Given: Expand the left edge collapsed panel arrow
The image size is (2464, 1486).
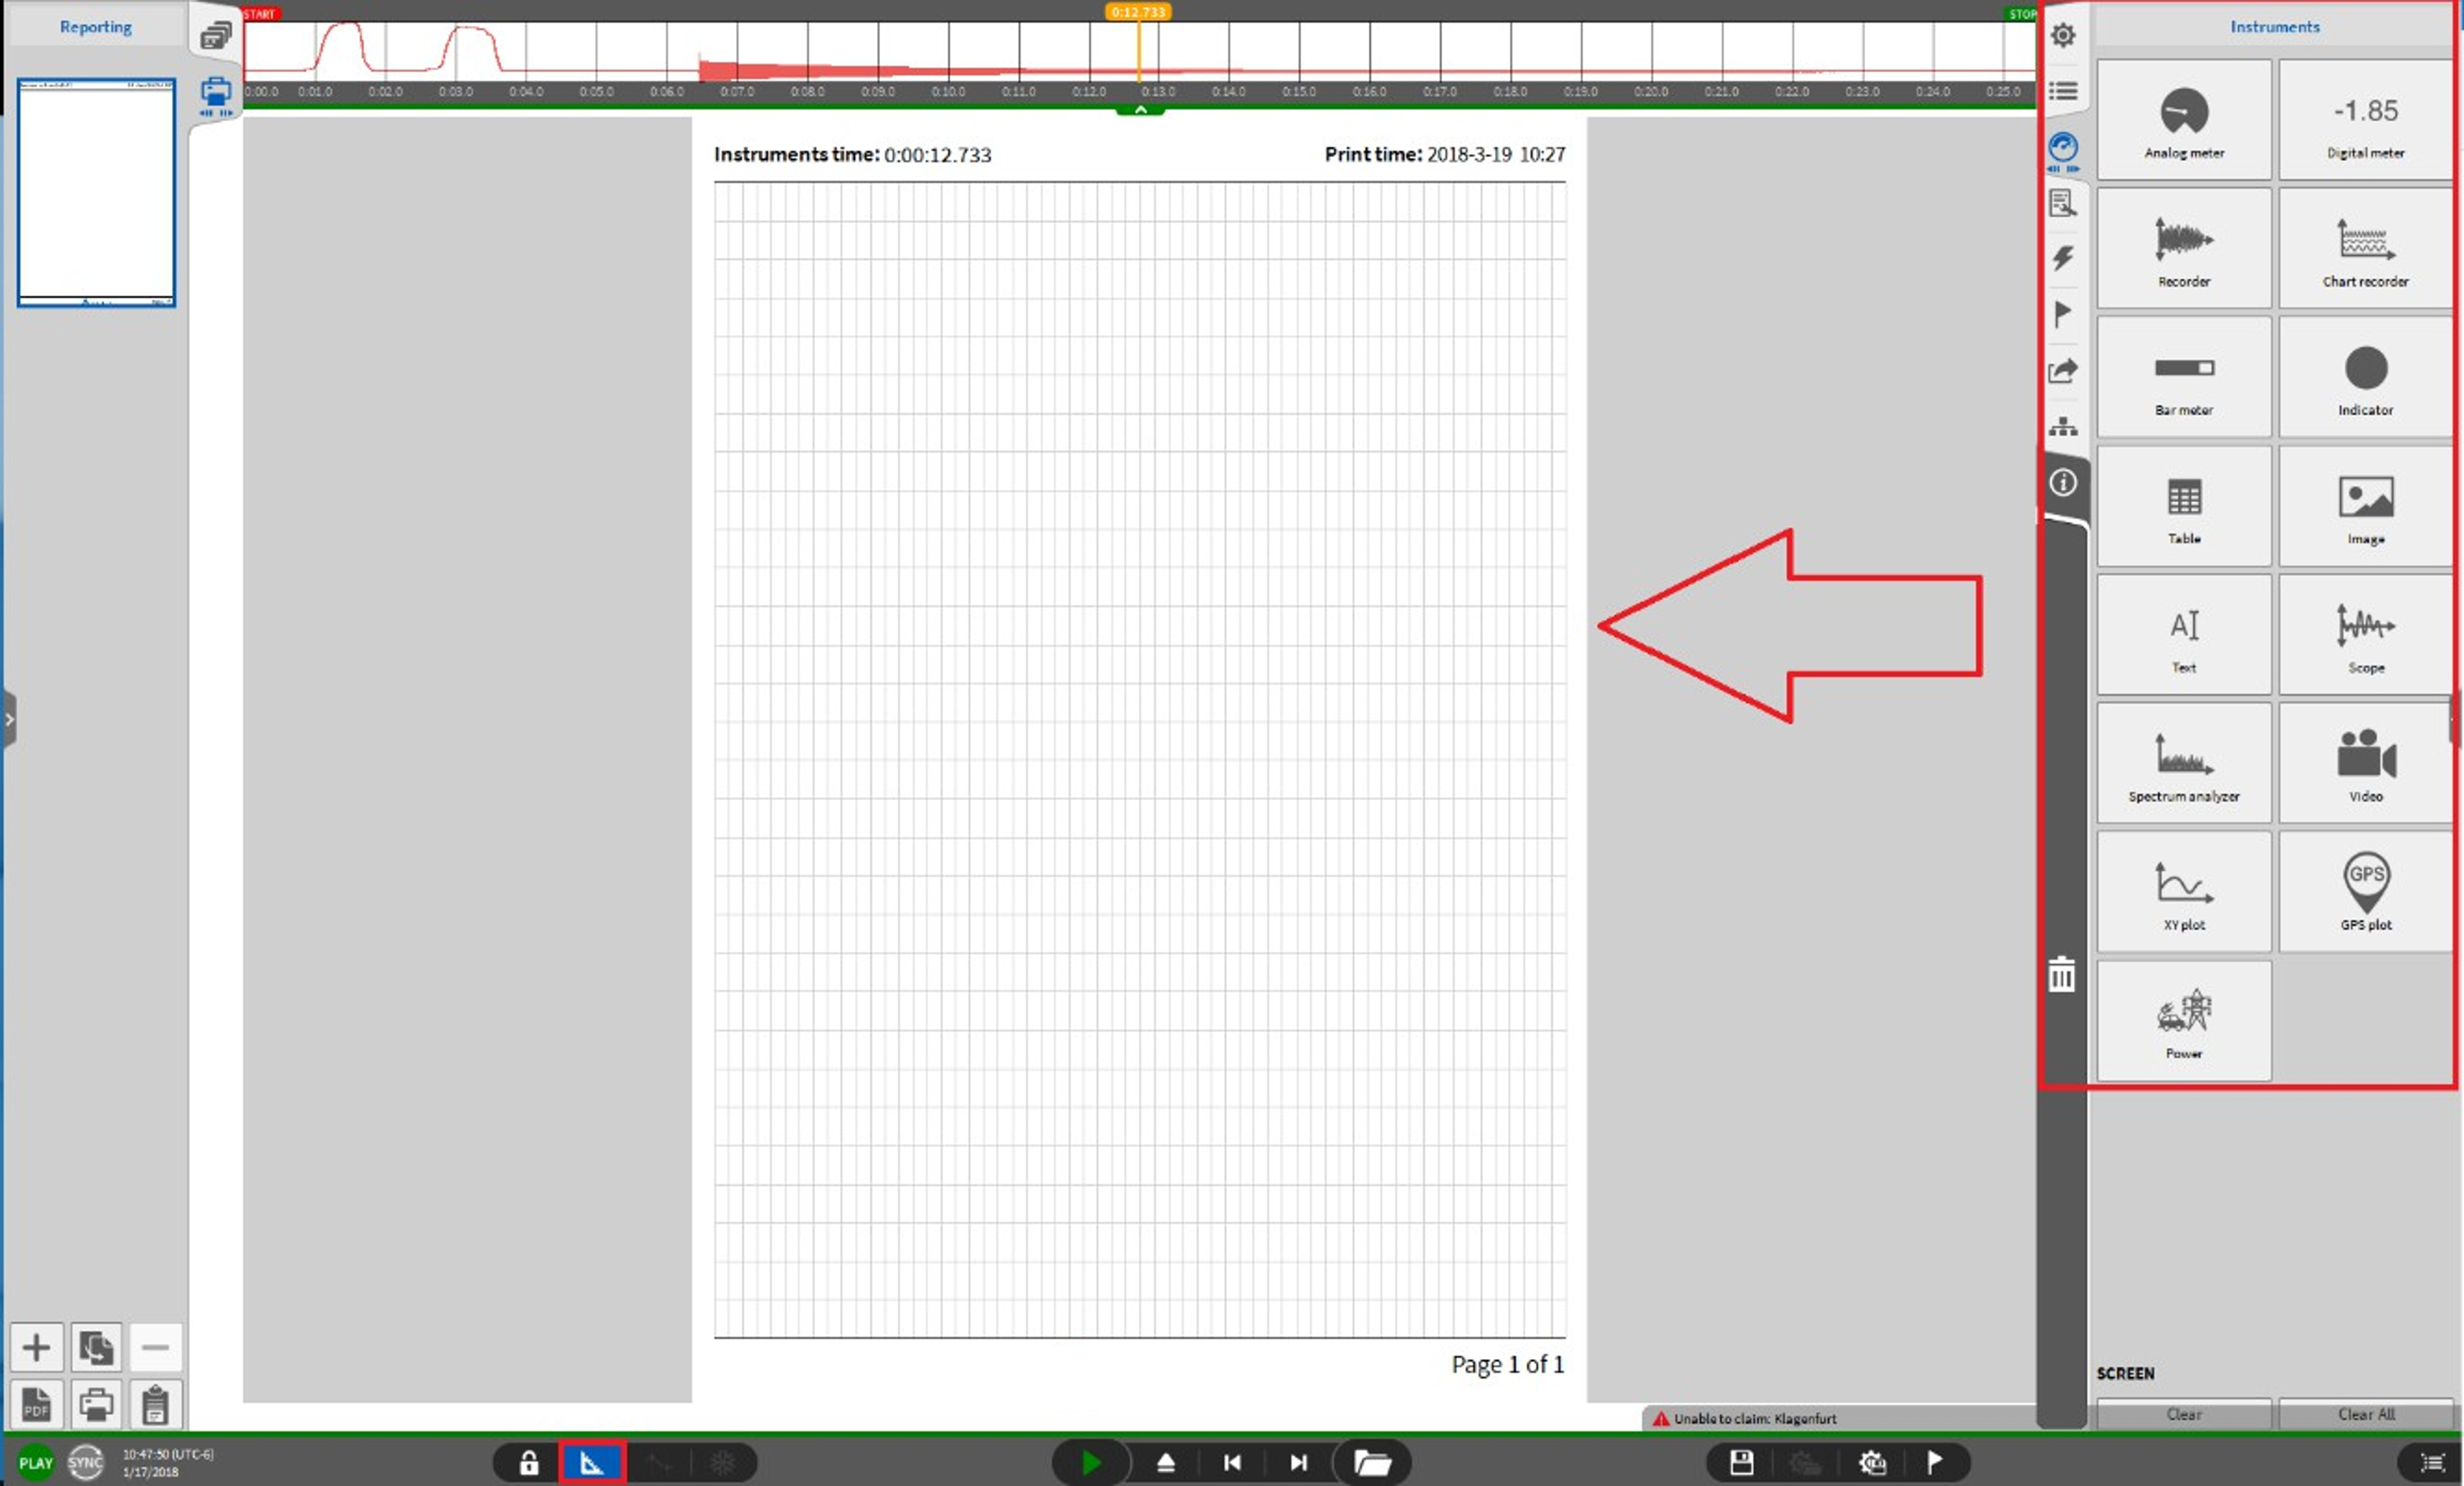Looking at the screenshot, I should (9, 718).
